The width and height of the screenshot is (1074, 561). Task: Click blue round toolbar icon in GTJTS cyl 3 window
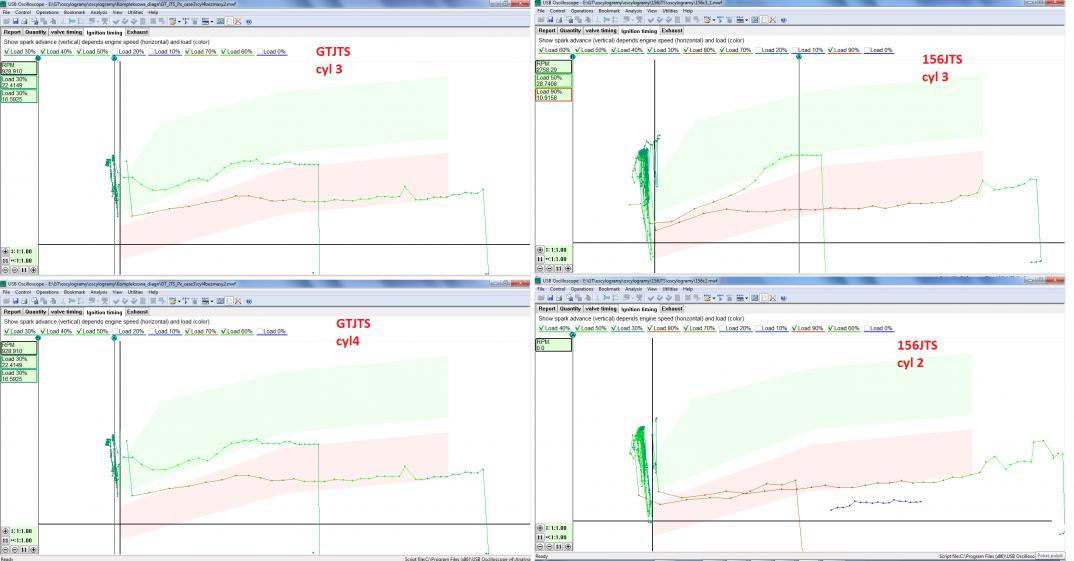249,21
